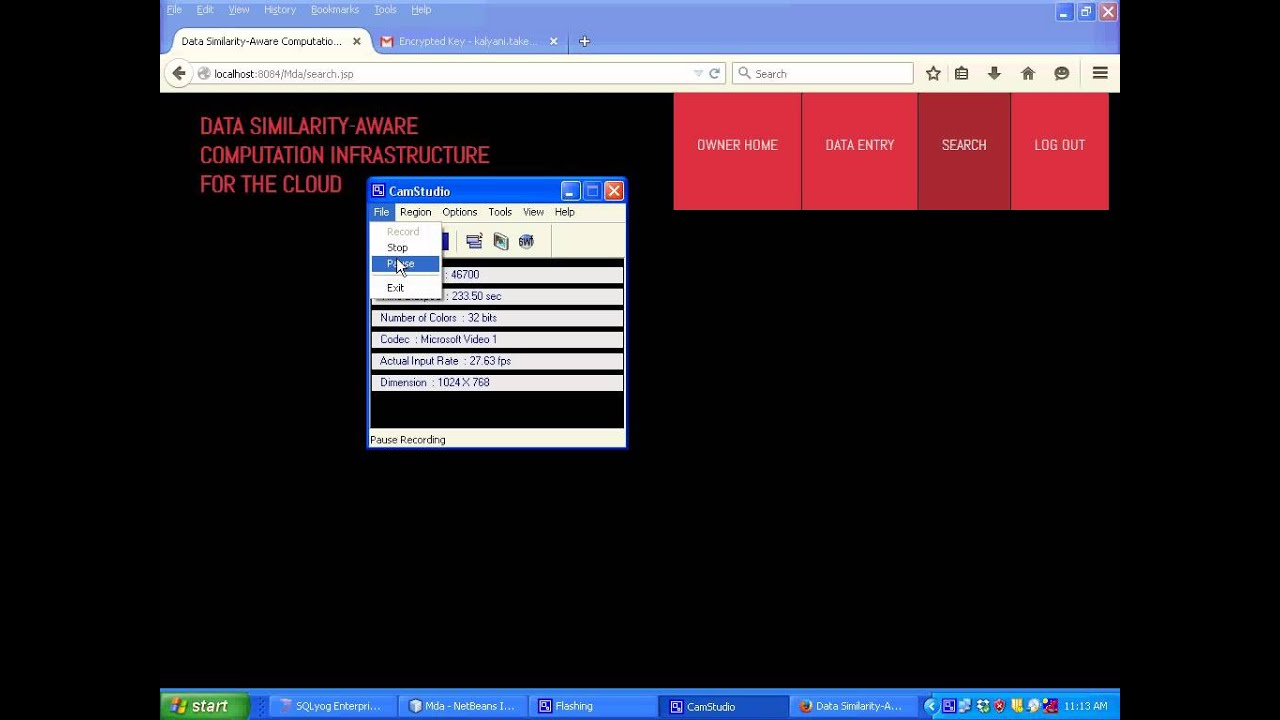Screen dimensions: 1280x720
Task: Click the CamStudio title bar icon
Action: pyautogui.click(x=378, y=191)
